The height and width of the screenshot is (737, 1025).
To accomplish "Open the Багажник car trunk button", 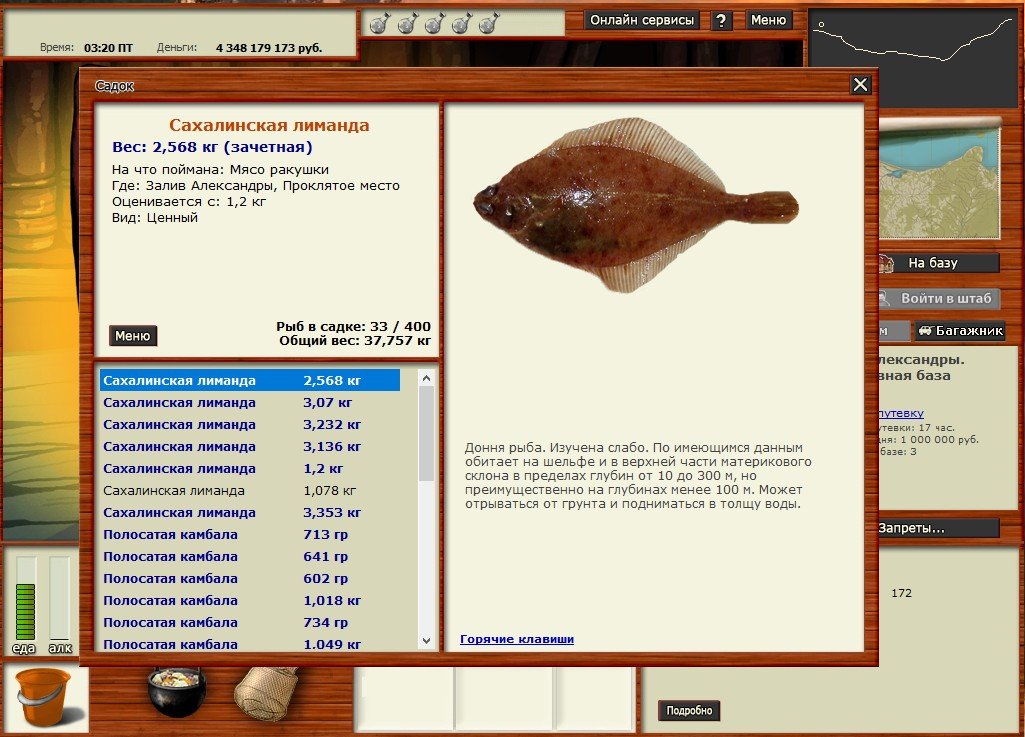I will tap(960, 331).
